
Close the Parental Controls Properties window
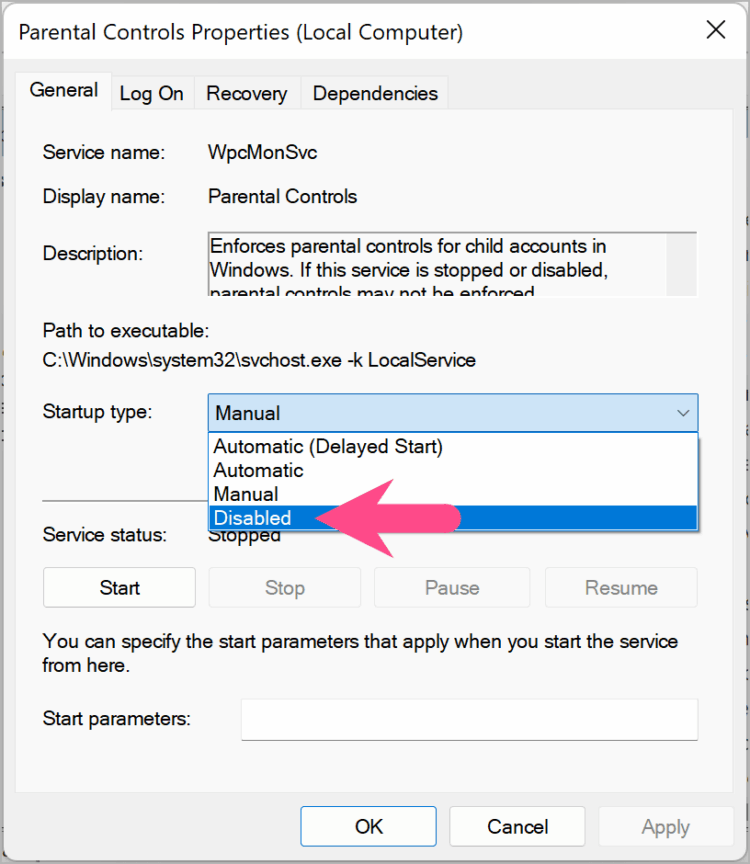[x=716, y=30]
